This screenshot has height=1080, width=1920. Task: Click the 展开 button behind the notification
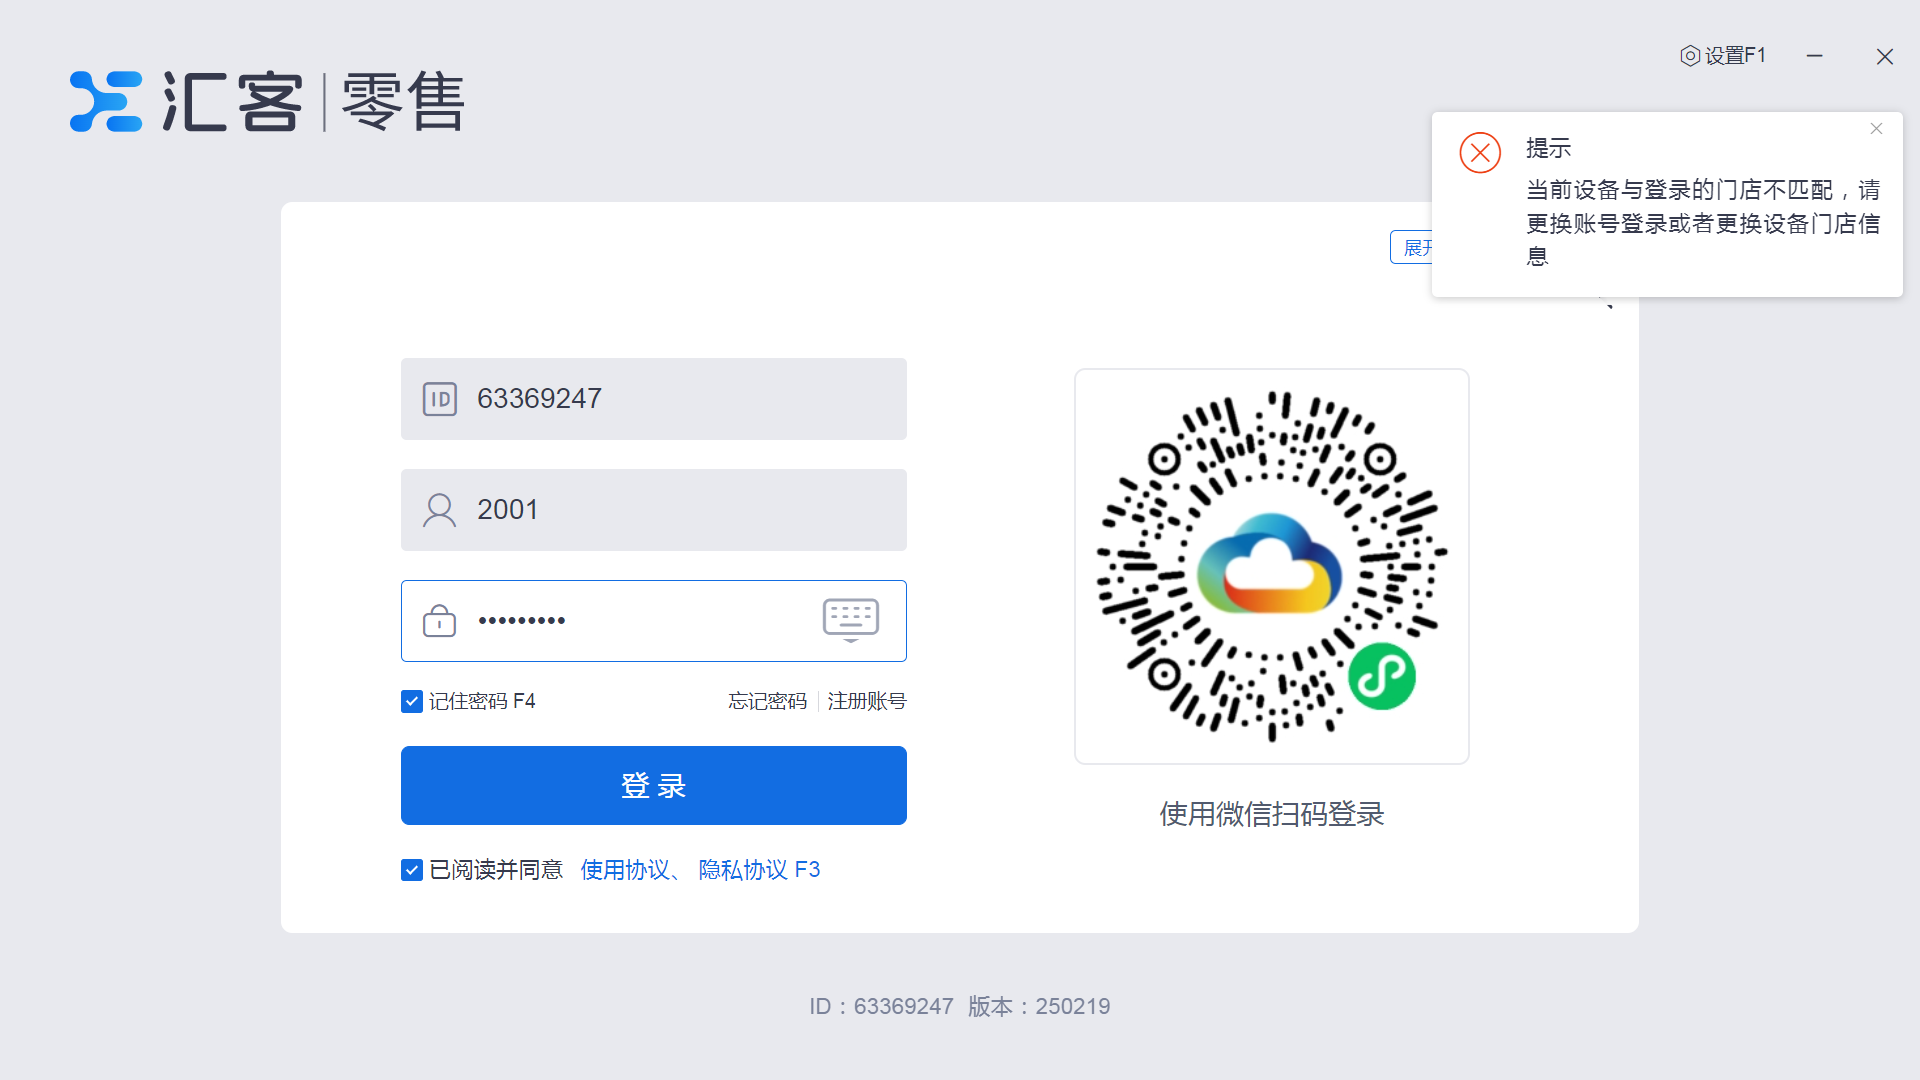(x=1411, y=247)
